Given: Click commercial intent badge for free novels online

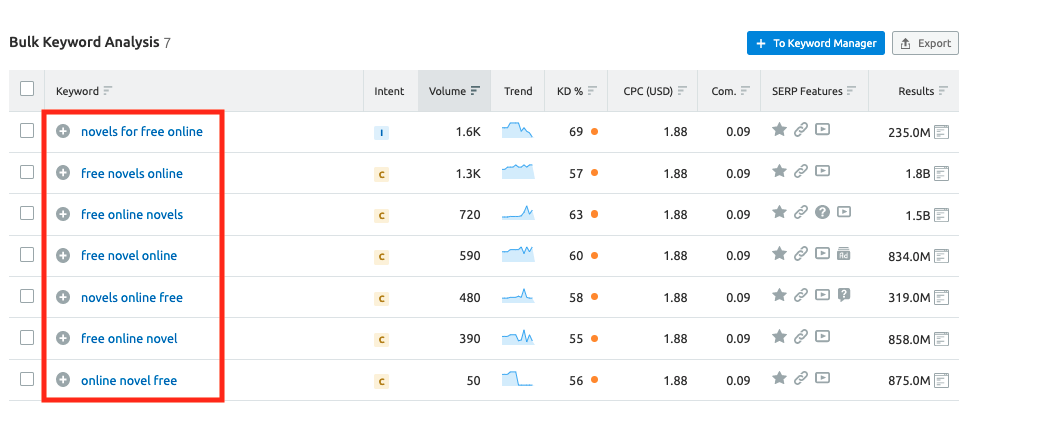Looking at the screenshot, I should [x=381, y=174].
